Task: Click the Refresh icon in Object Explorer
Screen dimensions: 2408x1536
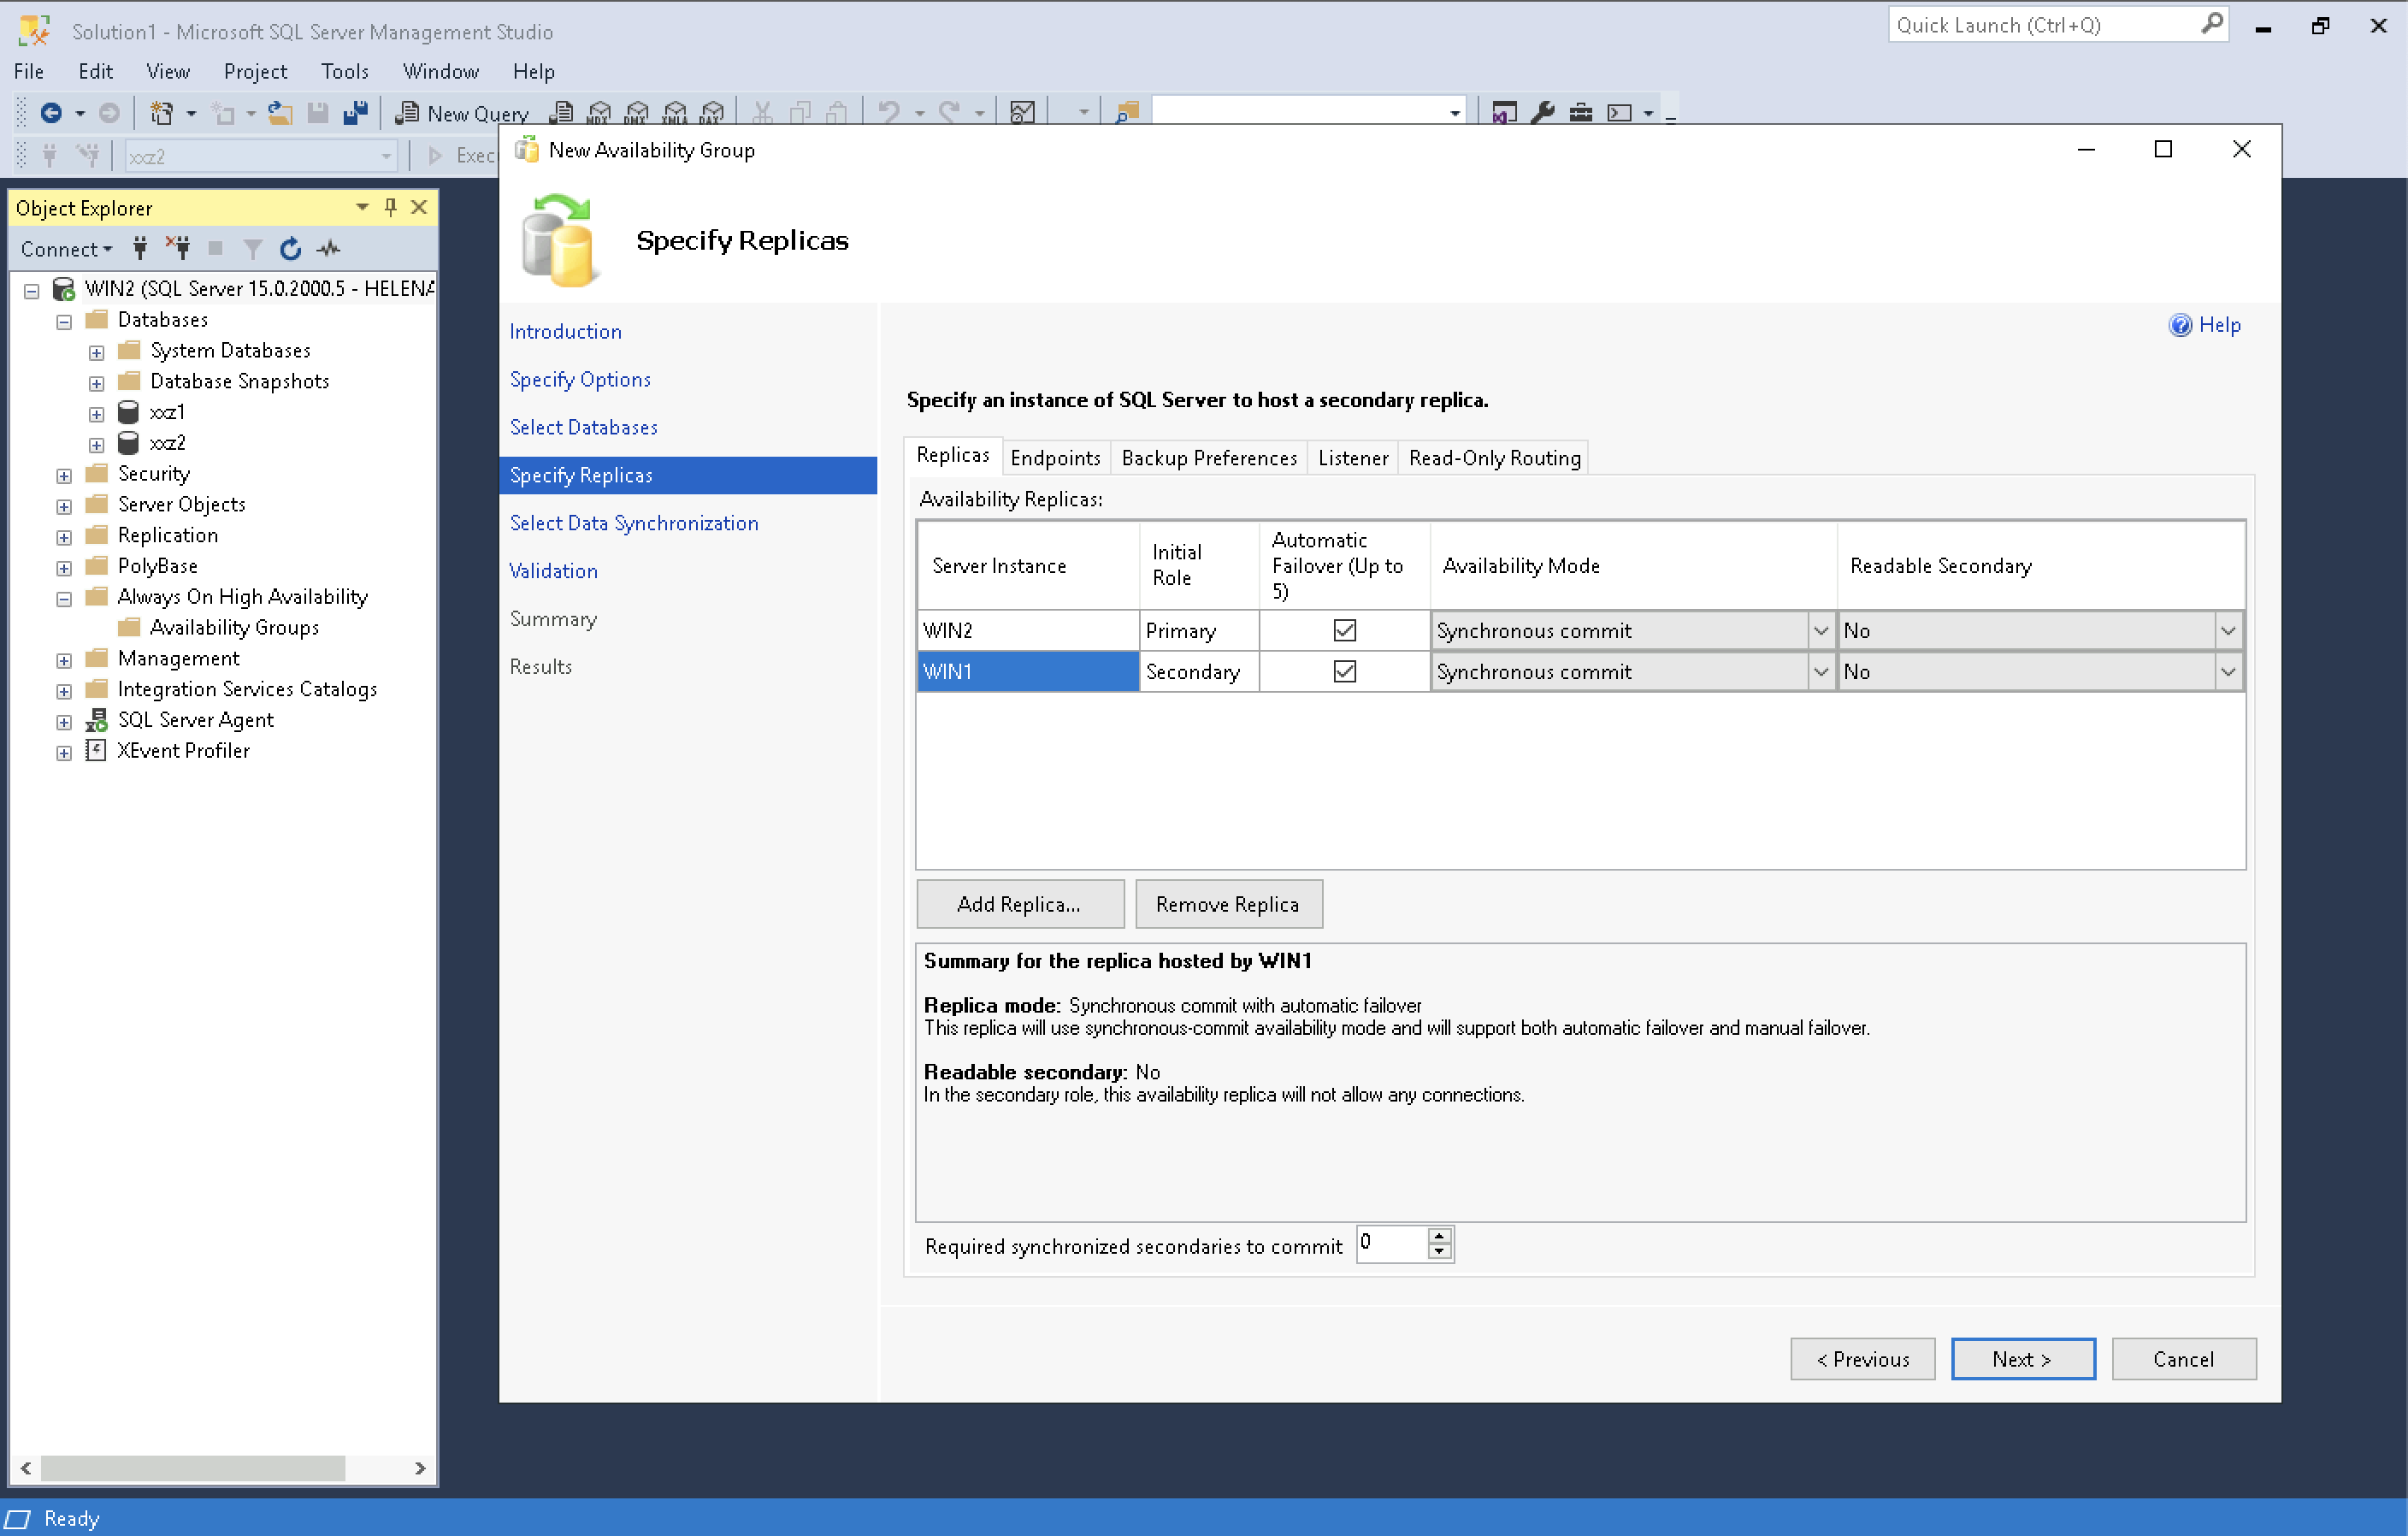Action: (x=290, y=249)
